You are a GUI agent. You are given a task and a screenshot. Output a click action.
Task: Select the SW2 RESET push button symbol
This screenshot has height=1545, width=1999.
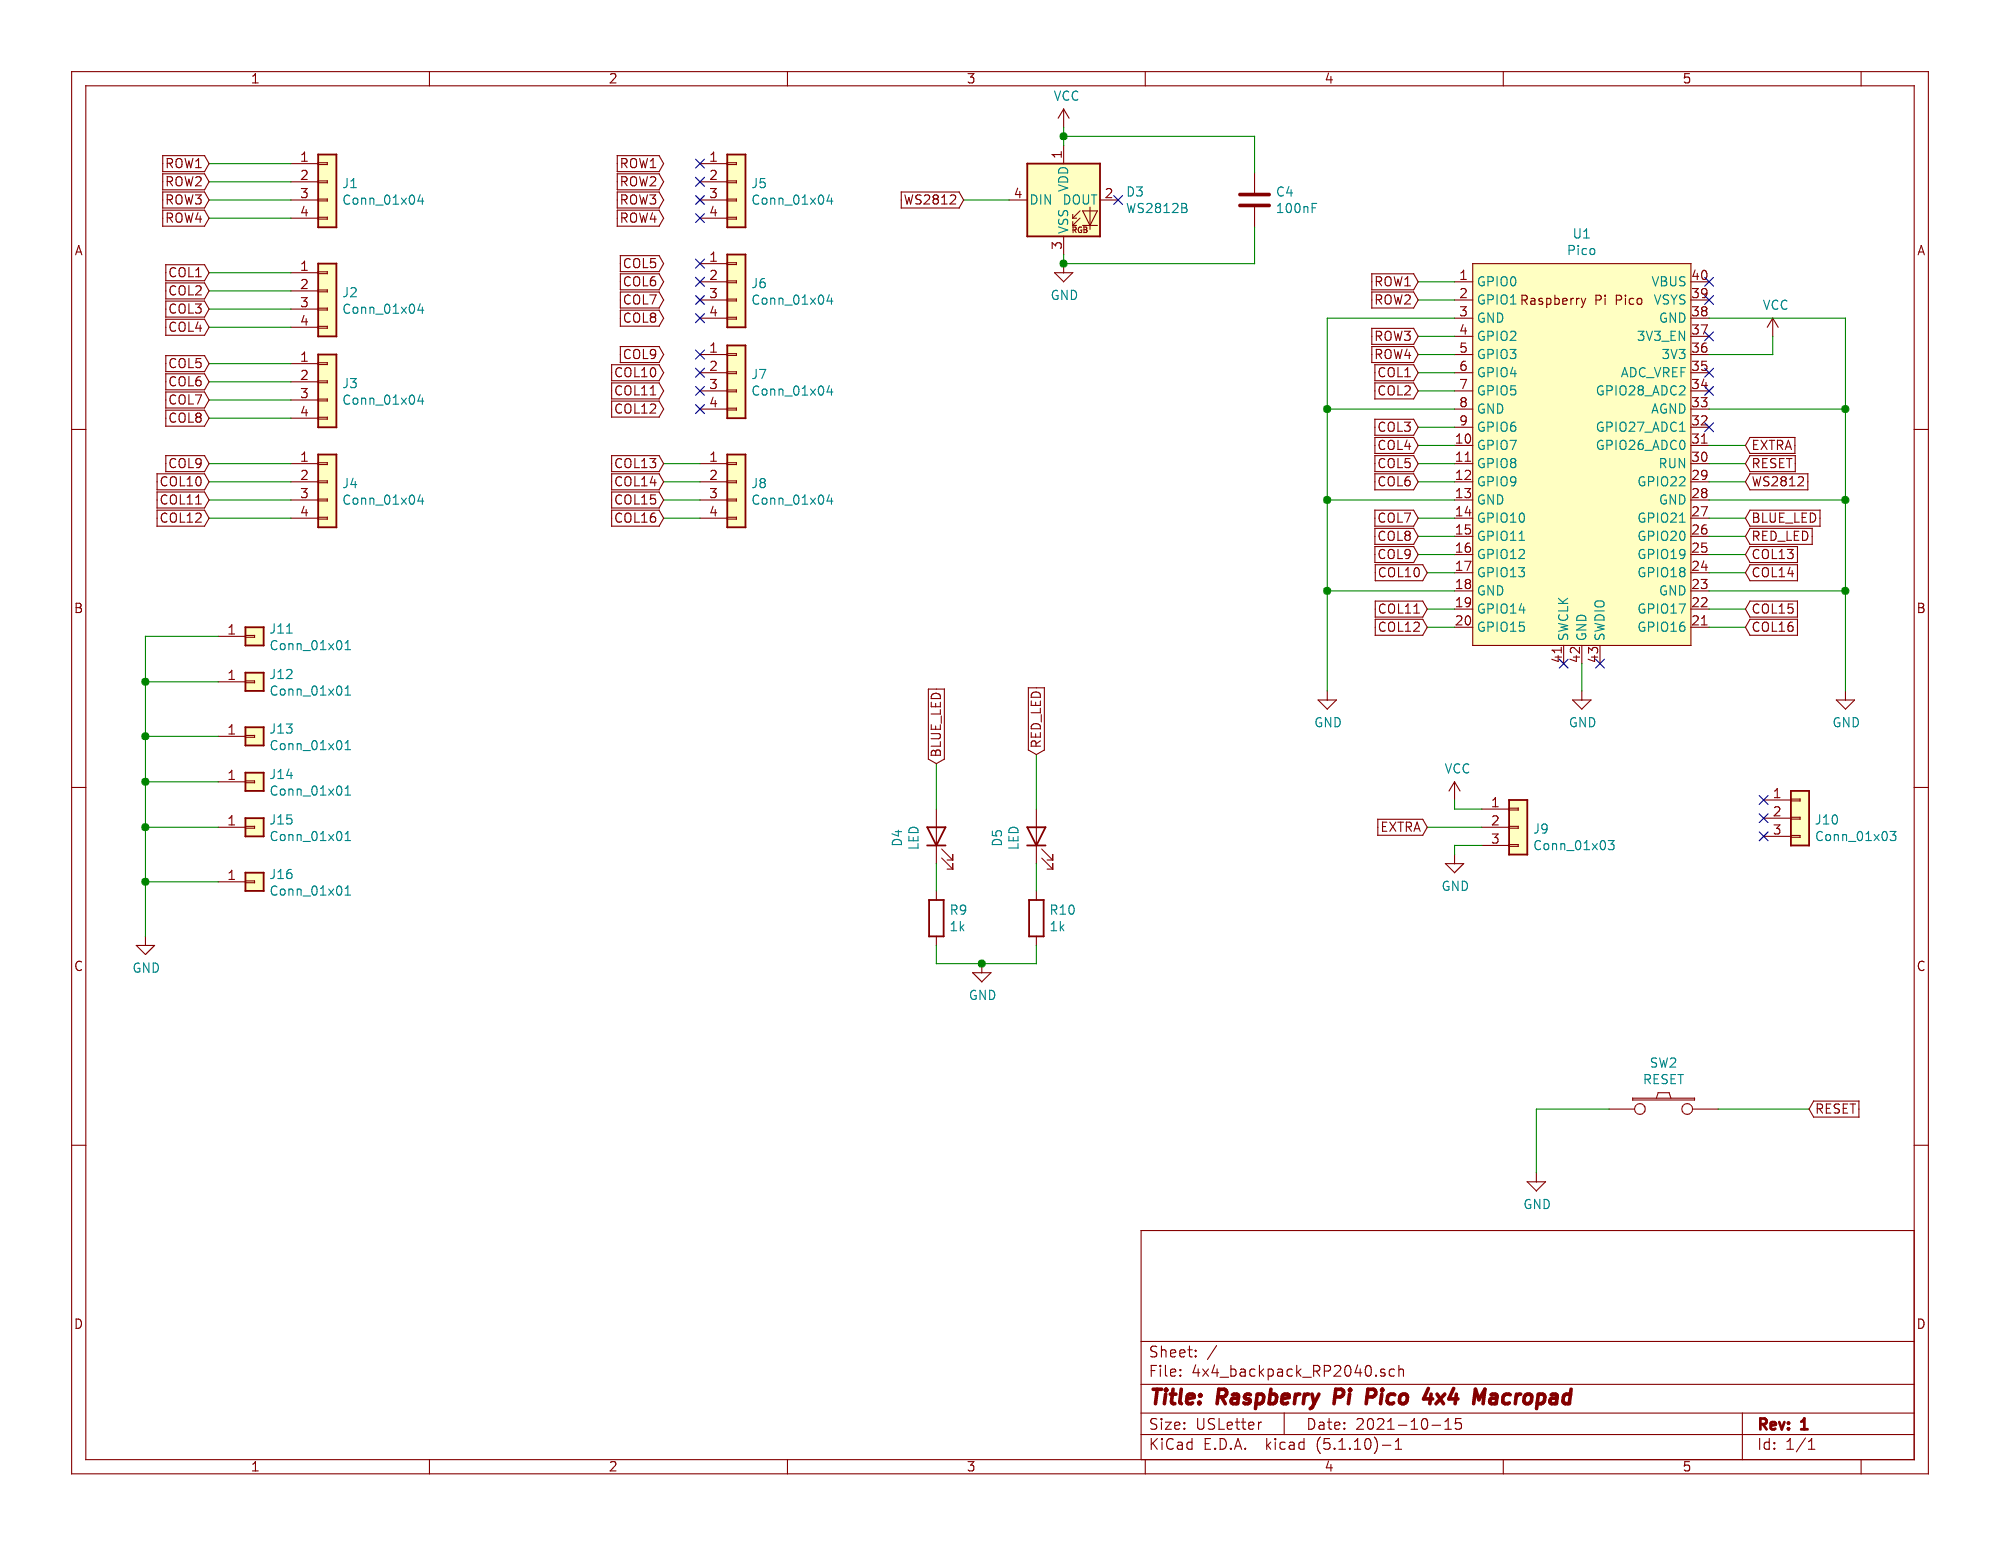(x=1663, y=1104)
